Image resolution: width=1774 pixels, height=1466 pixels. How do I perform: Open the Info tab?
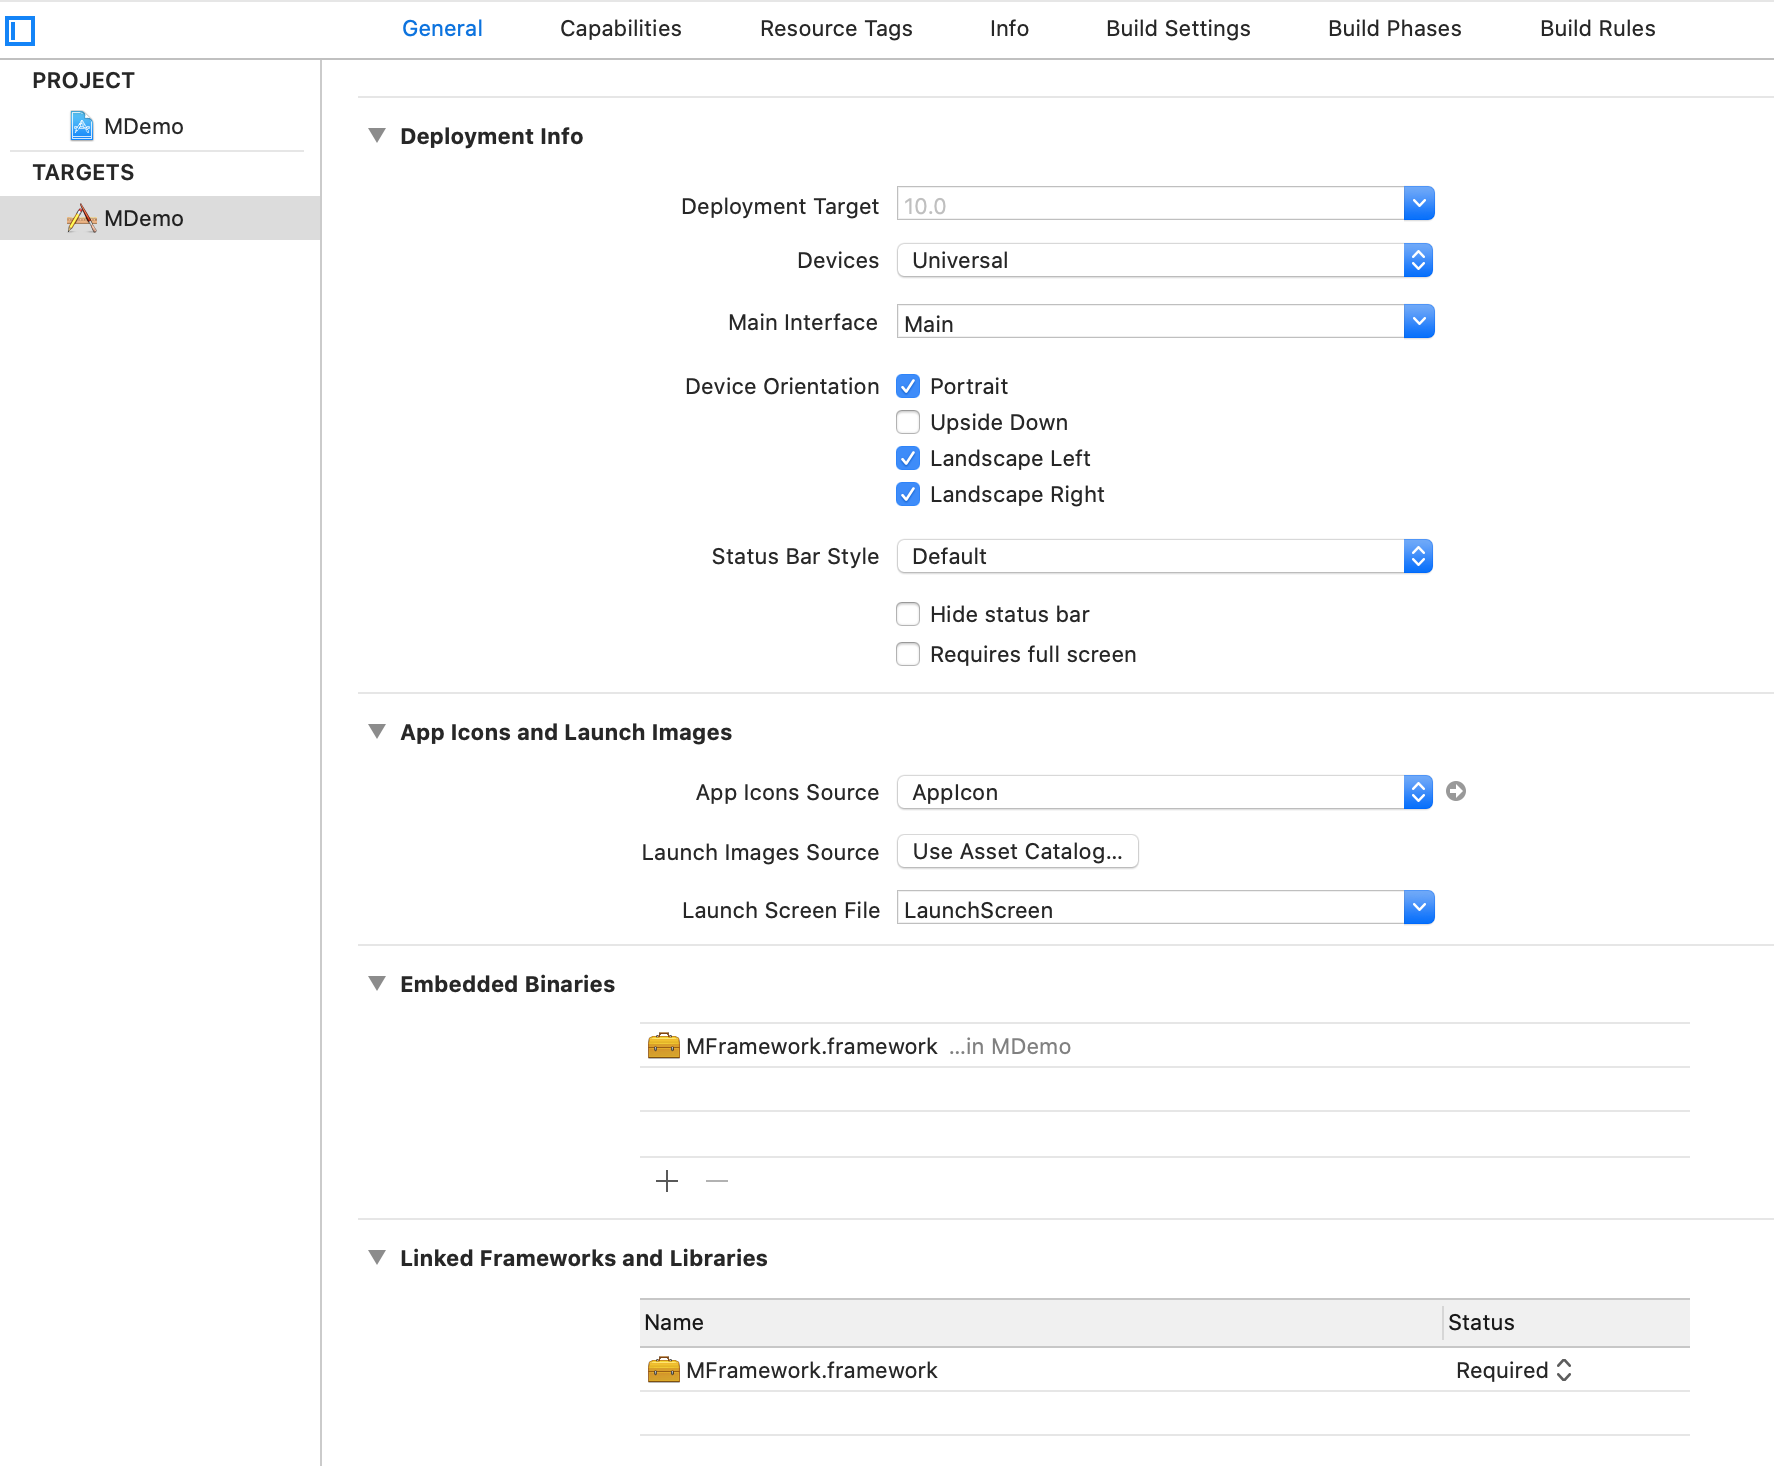pos(1009,28)
